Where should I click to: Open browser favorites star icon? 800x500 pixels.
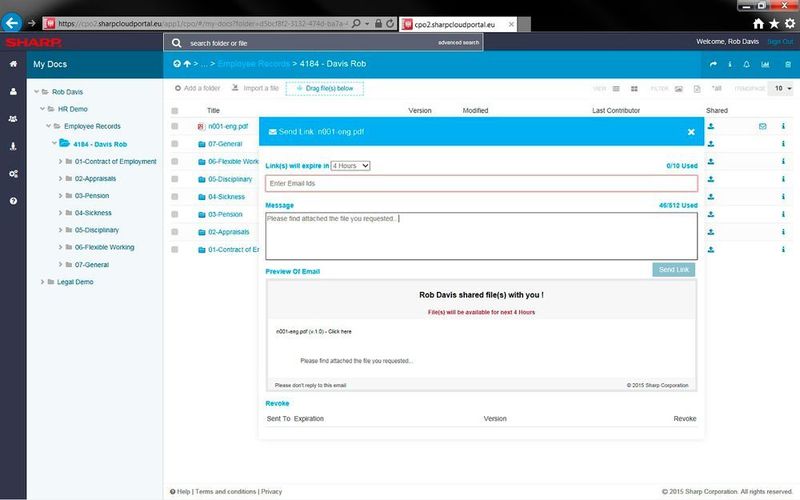pos(774,23)
